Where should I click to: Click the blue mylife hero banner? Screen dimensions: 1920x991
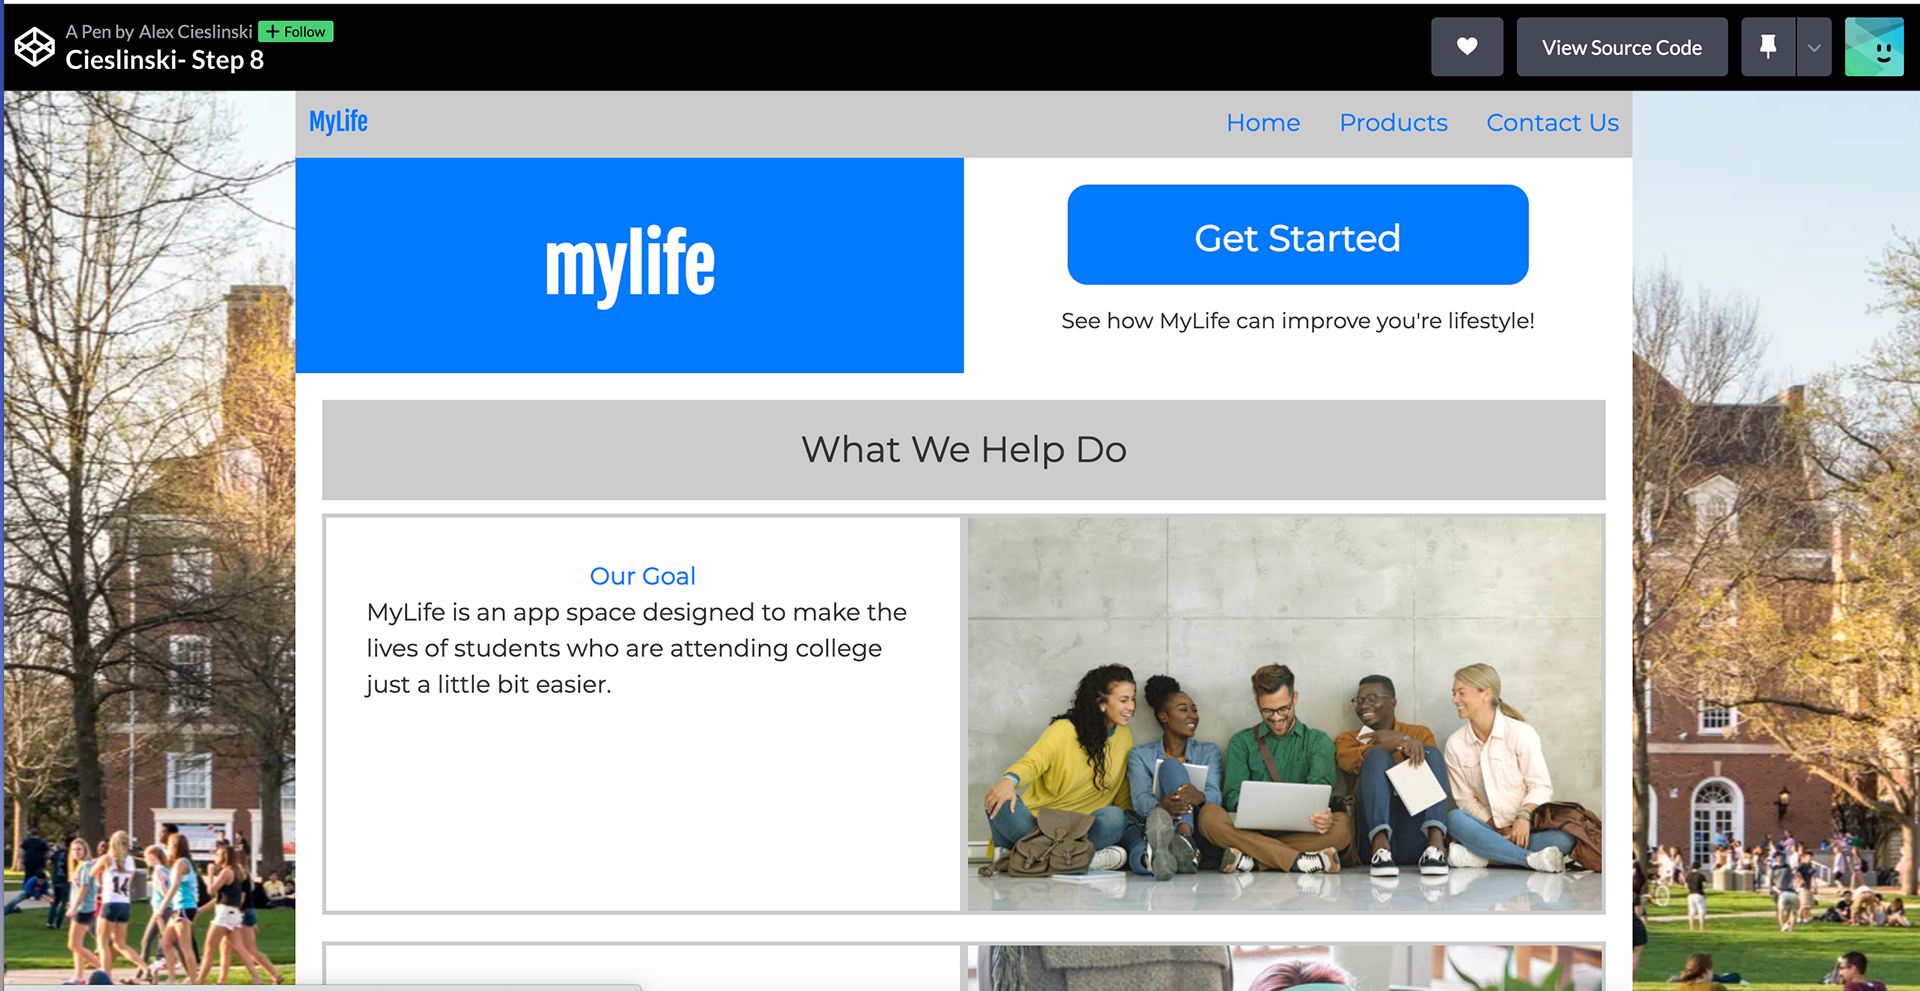(630, 265)
